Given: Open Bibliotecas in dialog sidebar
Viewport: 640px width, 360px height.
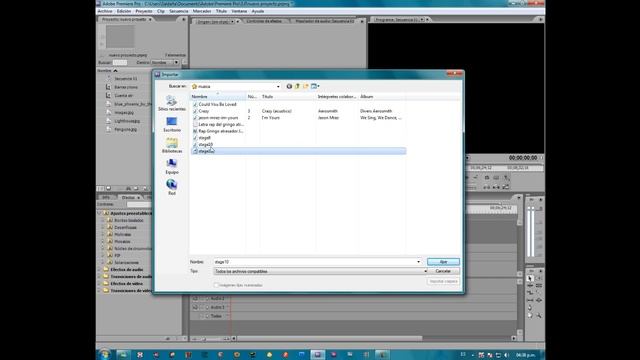Looking at the screenshot, I should click(172, 146).
